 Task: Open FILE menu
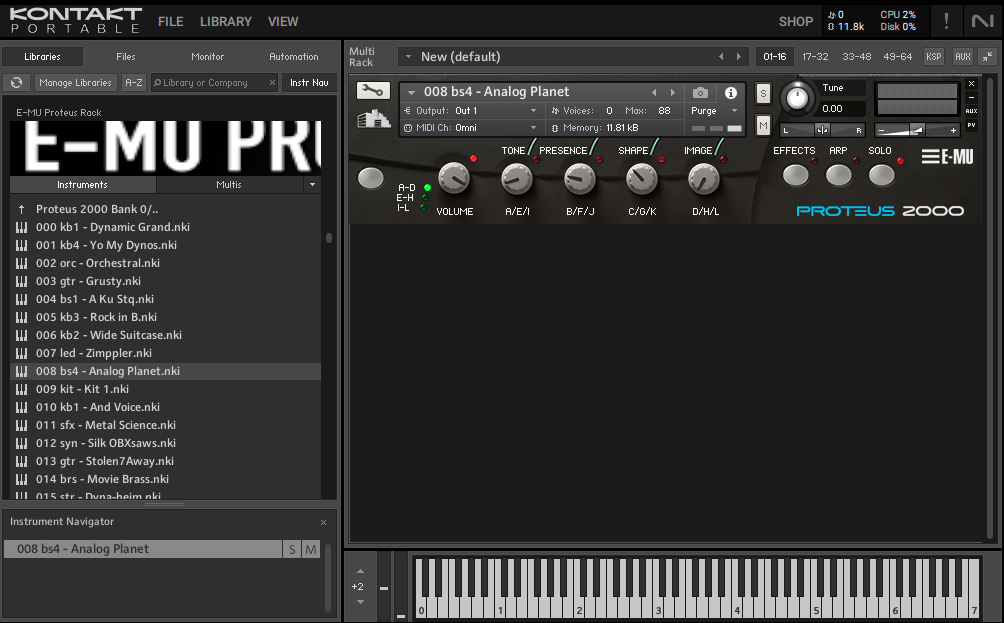pyautogui.click(x=170, y=22)
